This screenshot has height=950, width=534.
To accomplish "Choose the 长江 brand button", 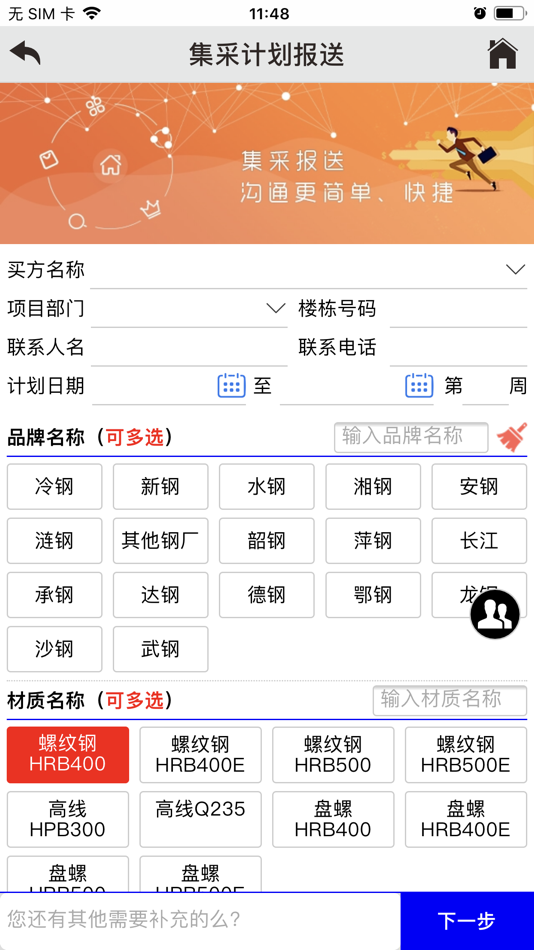I will [x=479, y=540].
